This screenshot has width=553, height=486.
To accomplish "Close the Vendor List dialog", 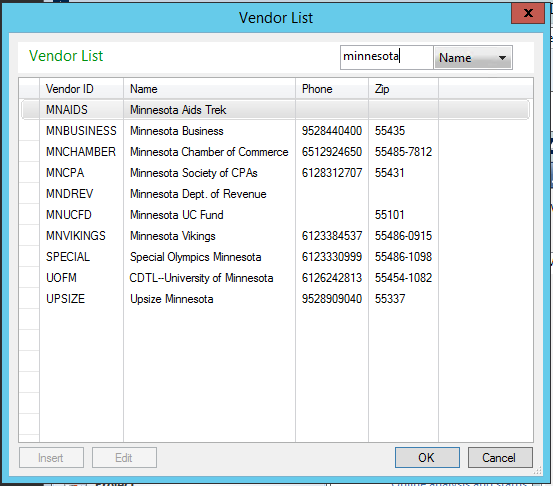I will [528, 13].
